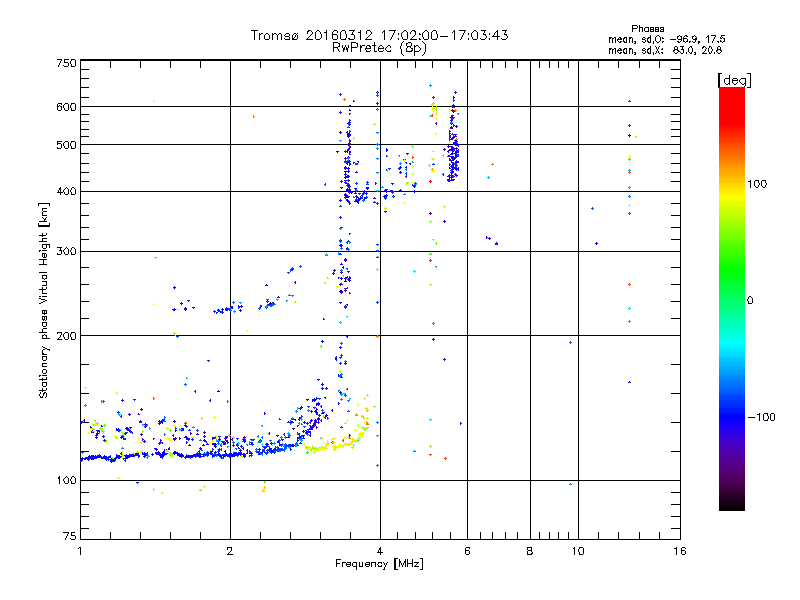
Task: Click the y-axis tick label '600'
Action: click(66, 107)
